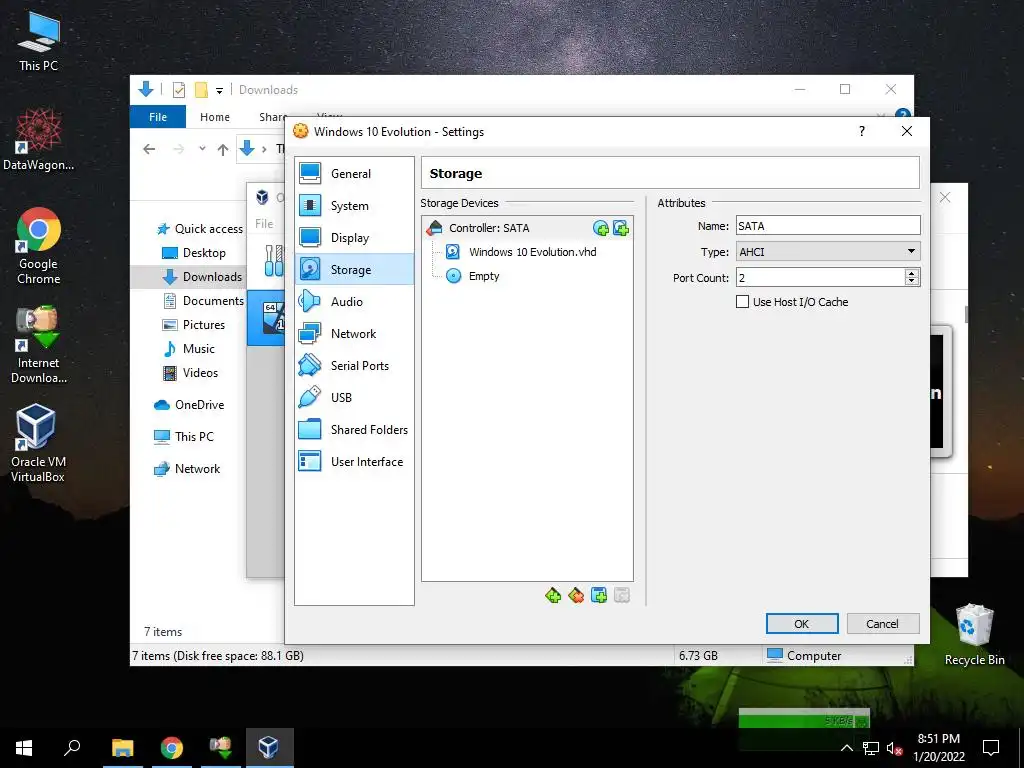Cancel the Settings dialog
This screenshot has height=768, width=1024.
pos(883,624)
